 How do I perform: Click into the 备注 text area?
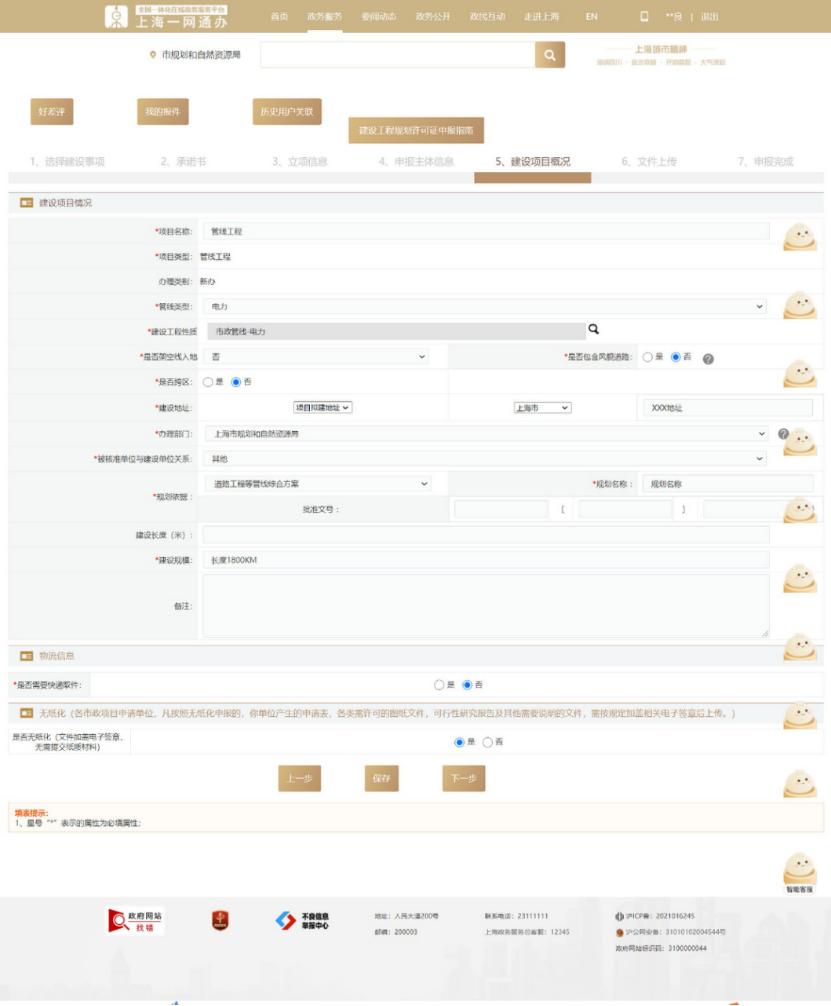pyautogui.click(x=485, y=606)
